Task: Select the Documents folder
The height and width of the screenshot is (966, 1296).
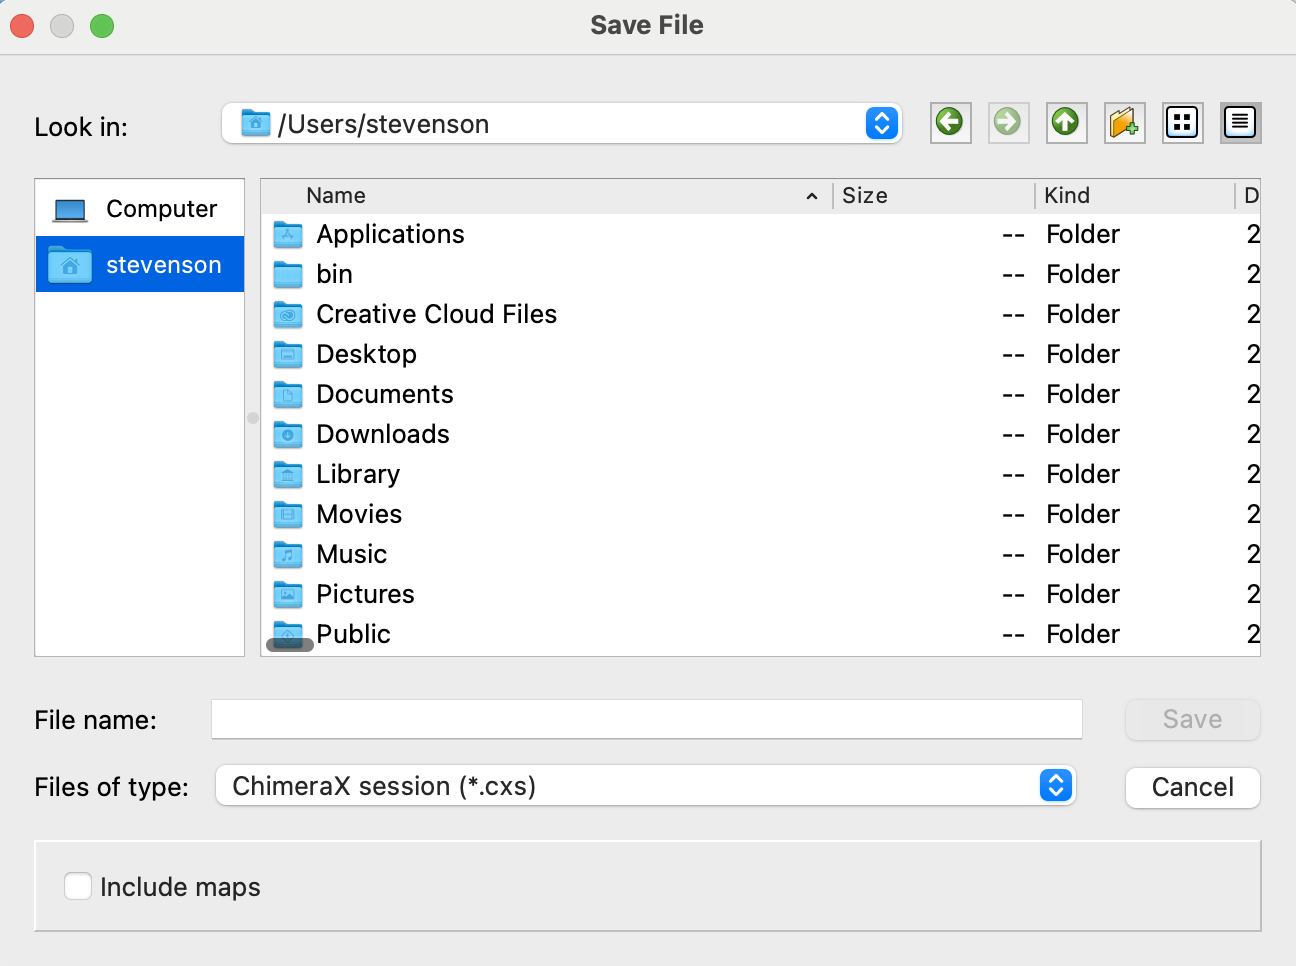Action: tap(384, 394)
